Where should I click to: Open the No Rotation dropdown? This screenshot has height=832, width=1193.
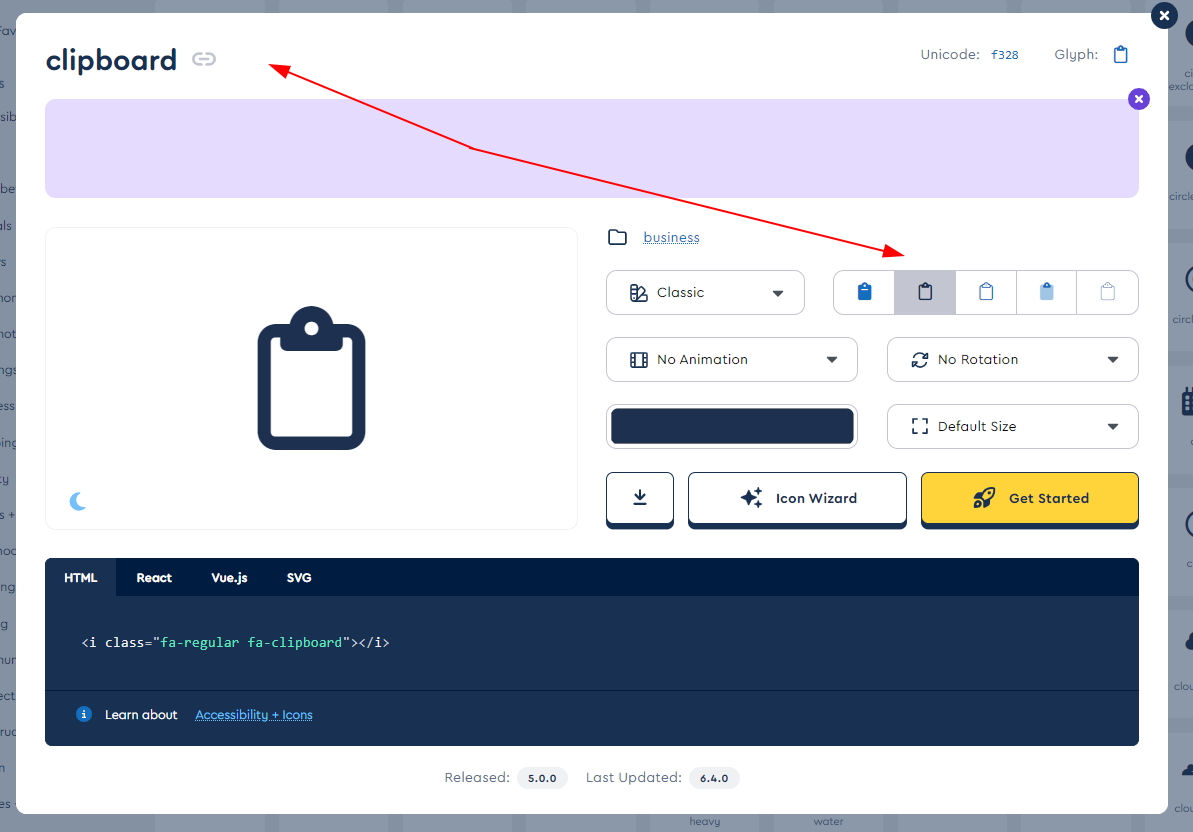(x=1013, y=360)
